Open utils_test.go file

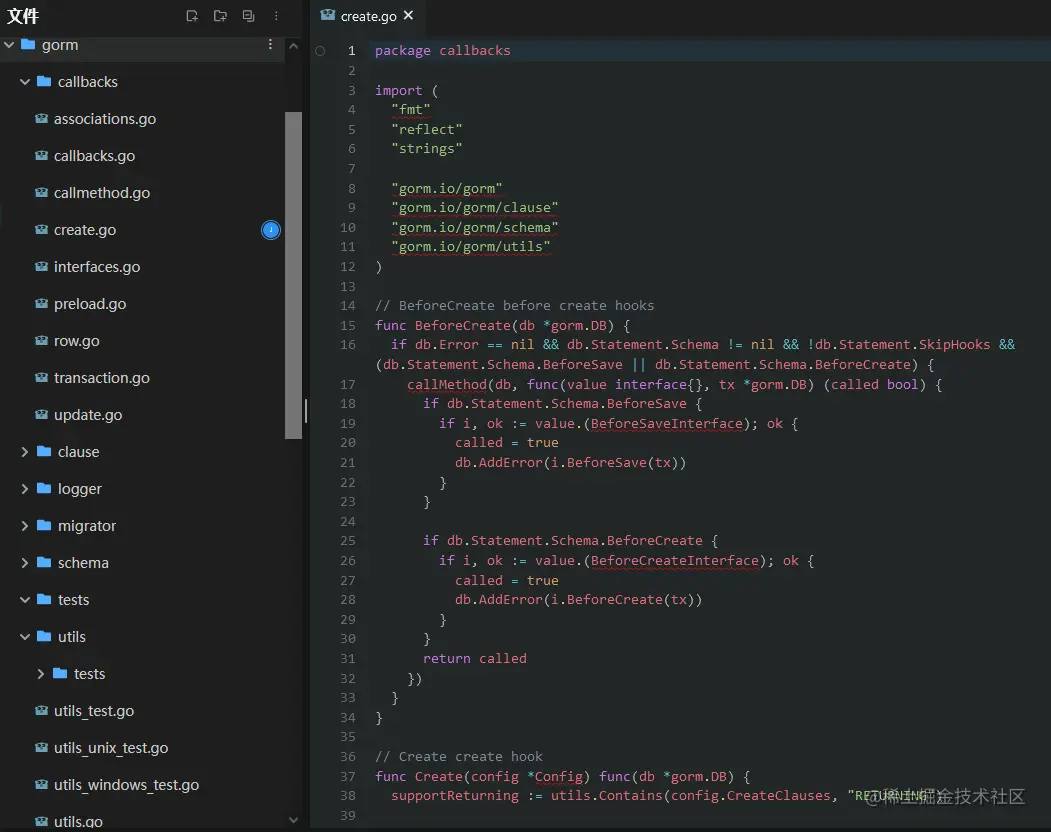[94, 711]
